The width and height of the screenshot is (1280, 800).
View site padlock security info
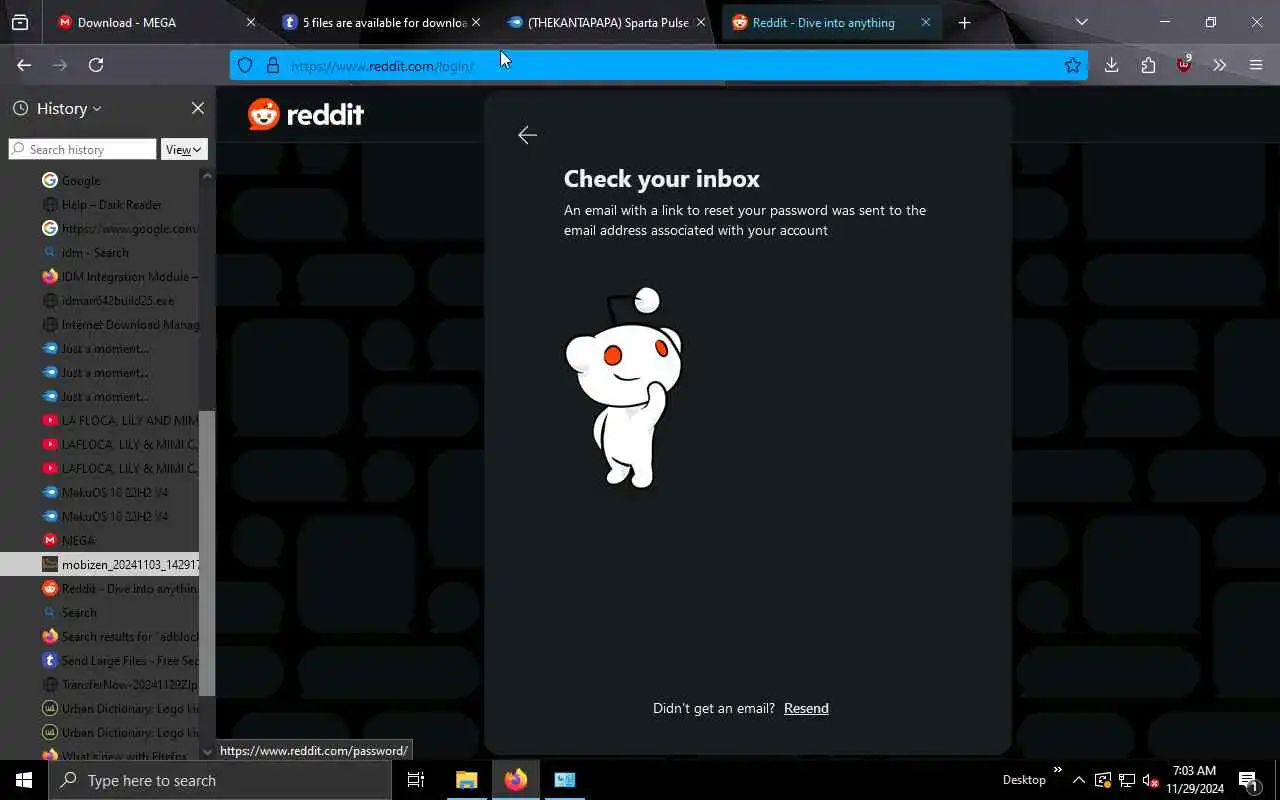pos(272,66)
